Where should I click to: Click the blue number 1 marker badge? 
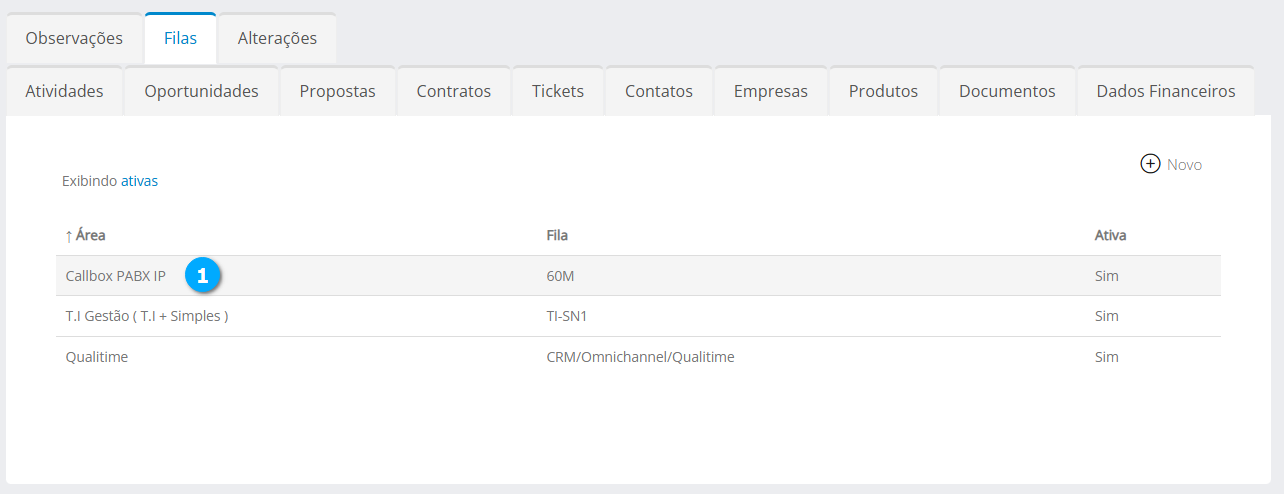202,276
